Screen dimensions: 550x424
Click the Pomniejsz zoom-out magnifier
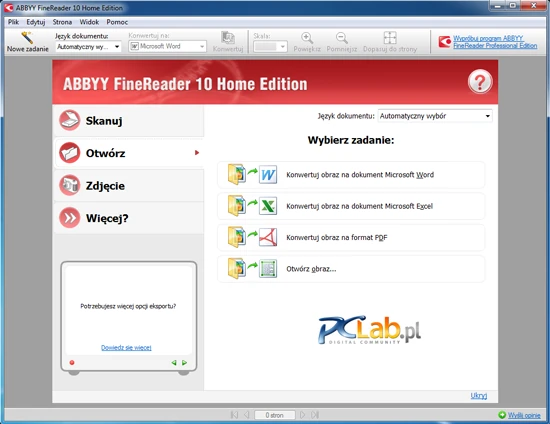(342, 38)
